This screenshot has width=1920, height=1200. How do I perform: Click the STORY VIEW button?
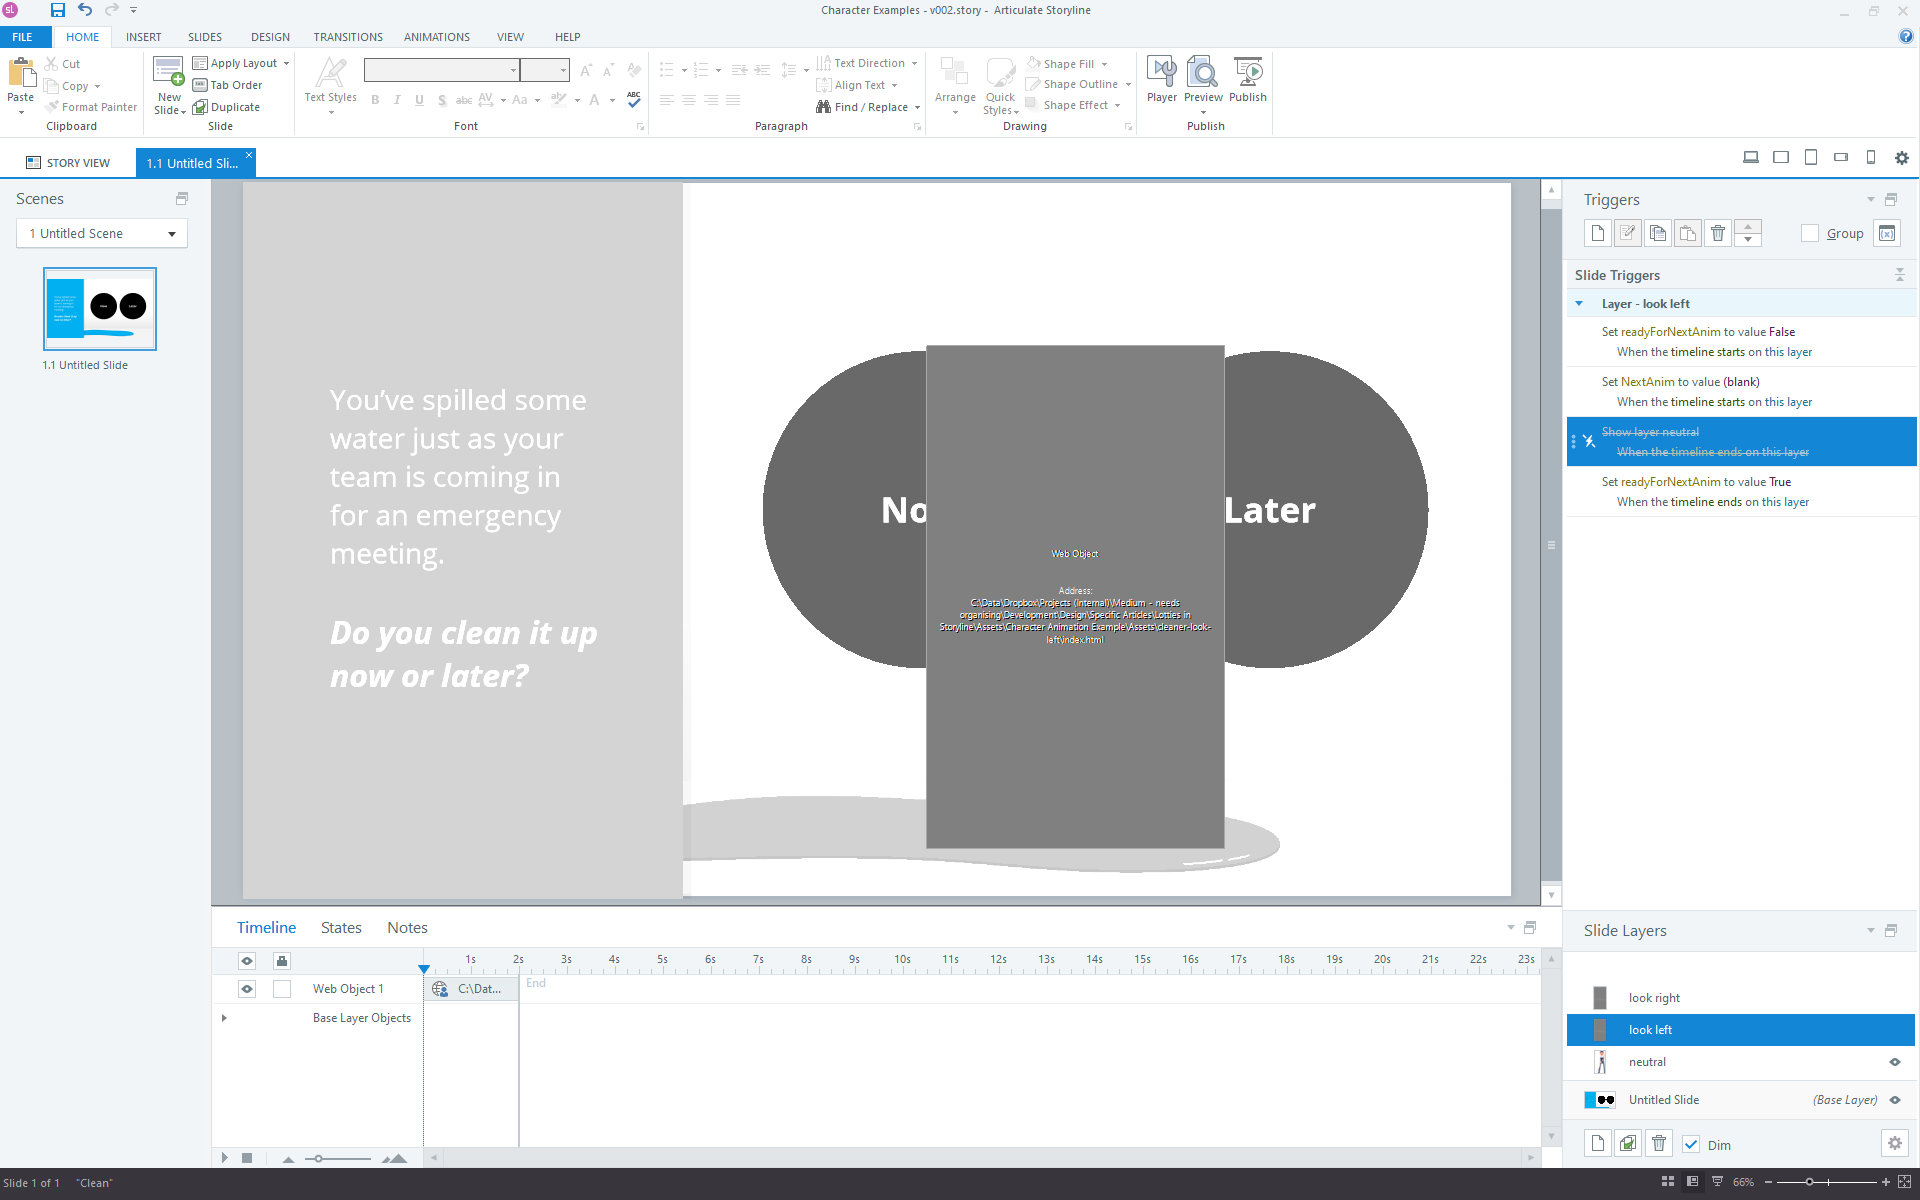(68, 163)
